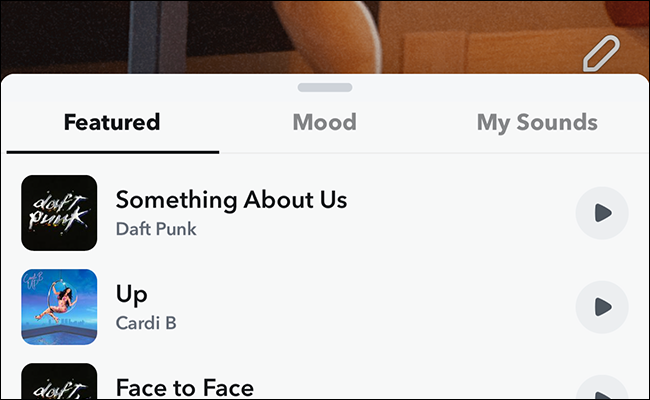Switch to the Featured tab
Viewport: 650px width, 400px height.
(x=112, y=123)
